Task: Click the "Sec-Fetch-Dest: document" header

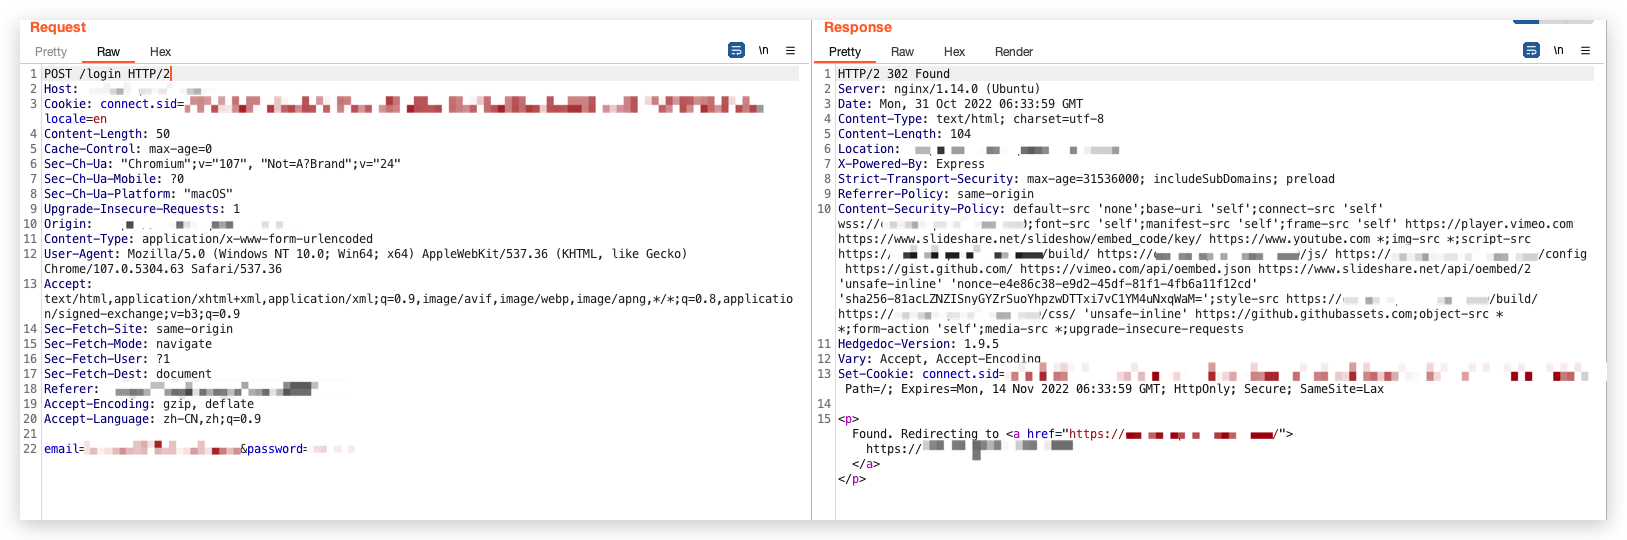Action: point(128,374)
